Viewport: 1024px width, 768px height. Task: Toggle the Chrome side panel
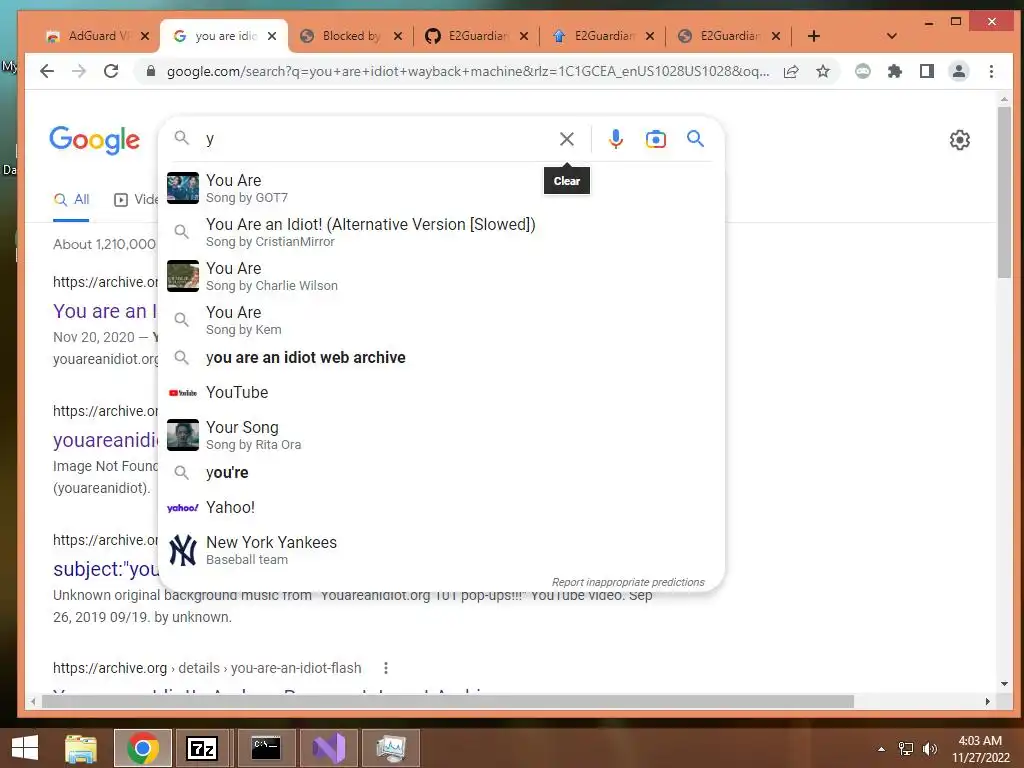coord(927,71)
